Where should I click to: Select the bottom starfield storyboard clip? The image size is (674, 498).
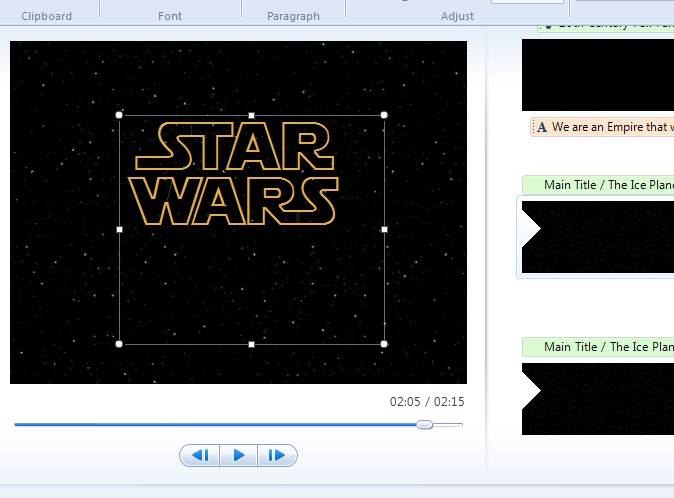[x=598, y=399]
